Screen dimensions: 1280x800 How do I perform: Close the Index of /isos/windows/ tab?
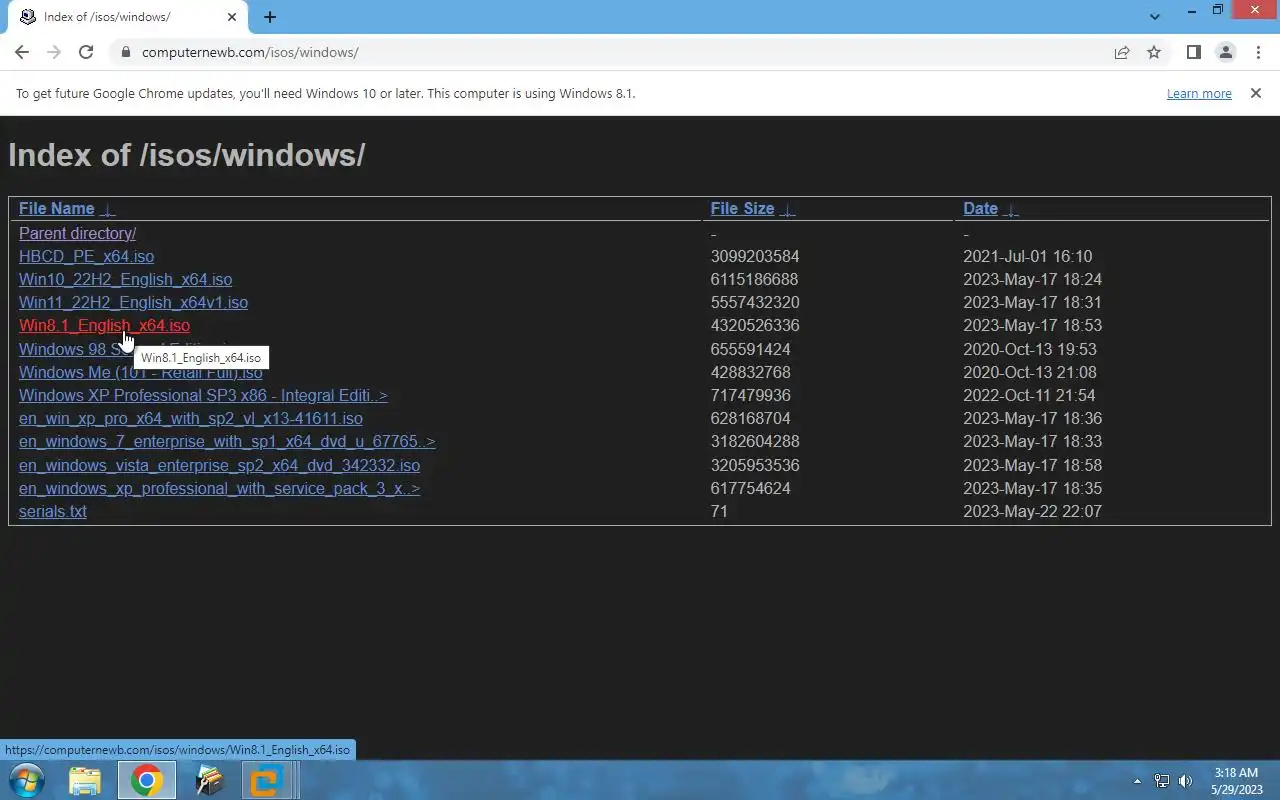coord(232,17)
